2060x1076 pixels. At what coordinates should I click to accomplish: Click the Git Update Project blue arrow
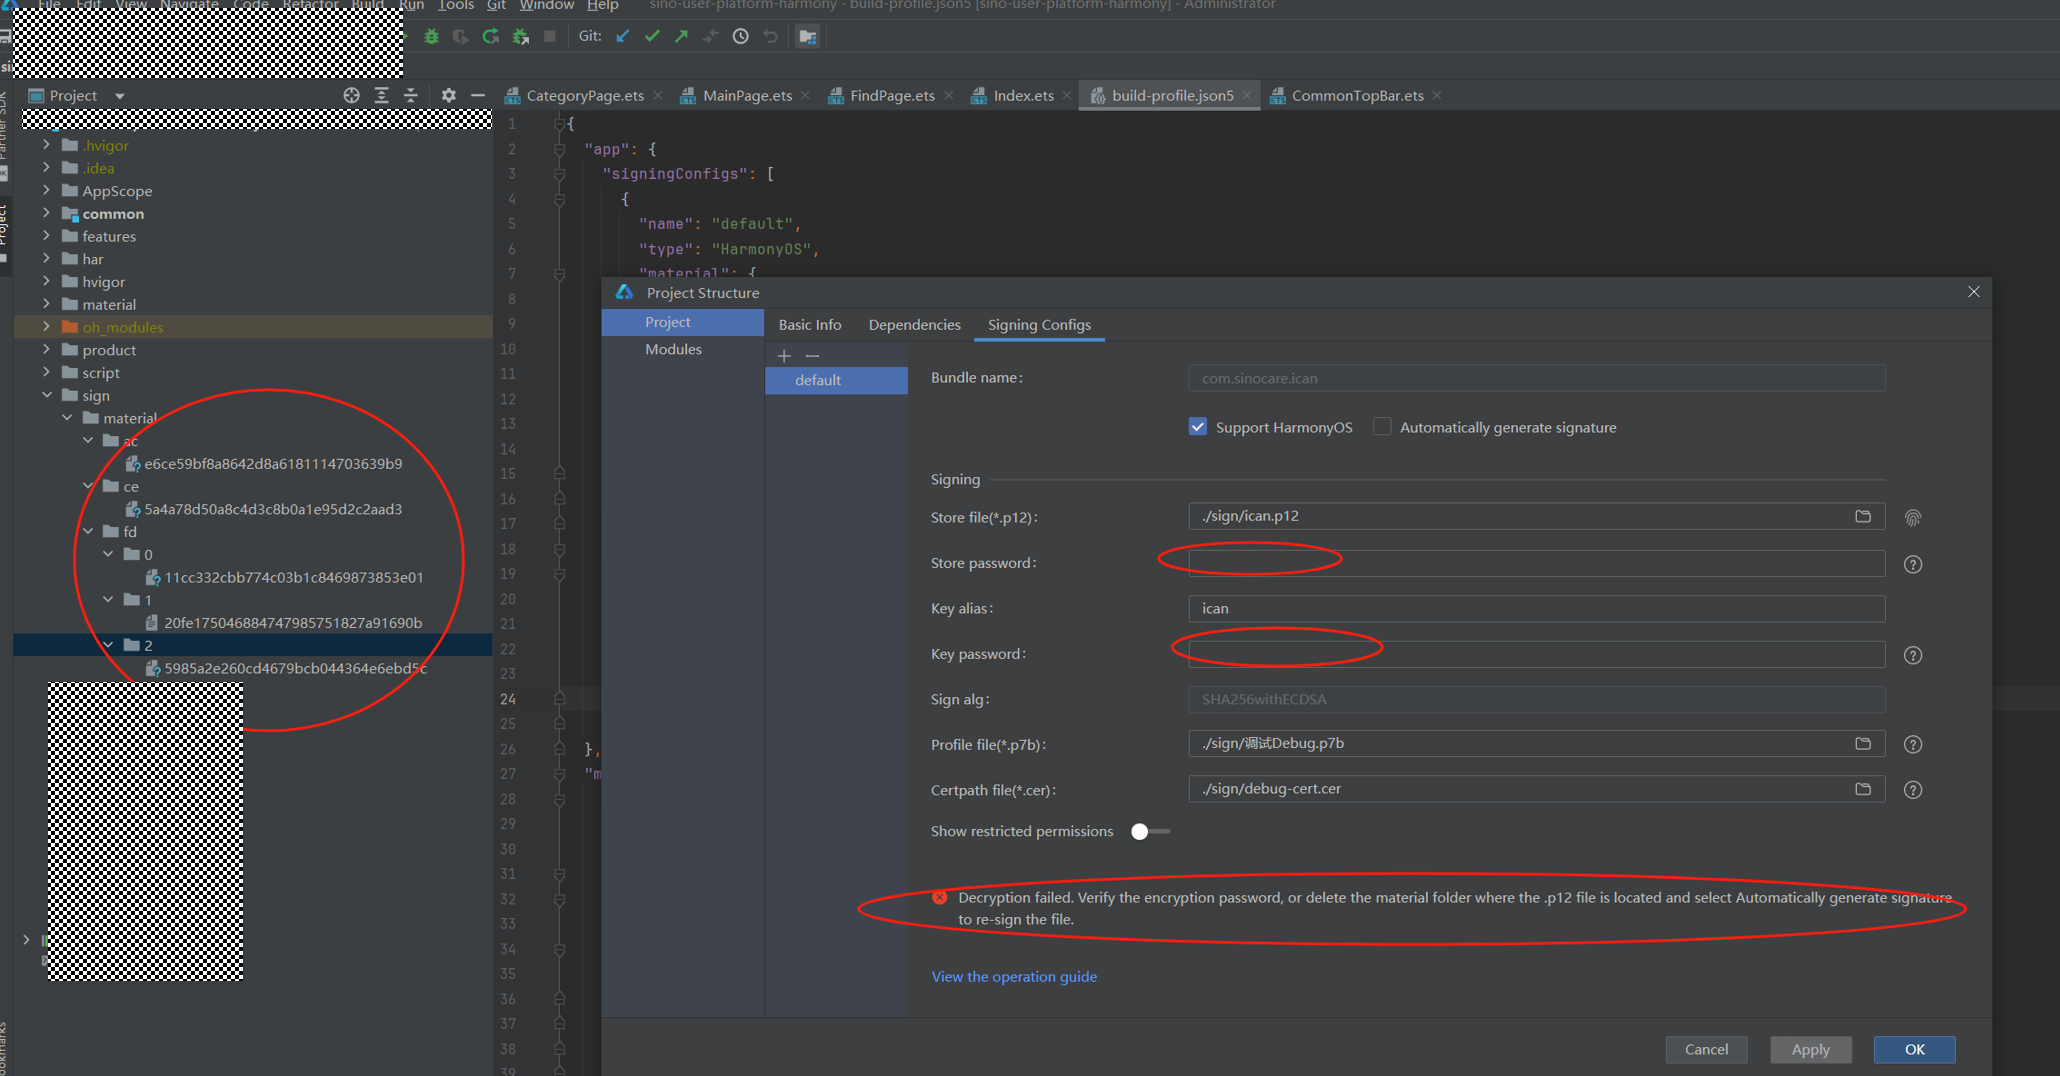click(x=623, y=37)
